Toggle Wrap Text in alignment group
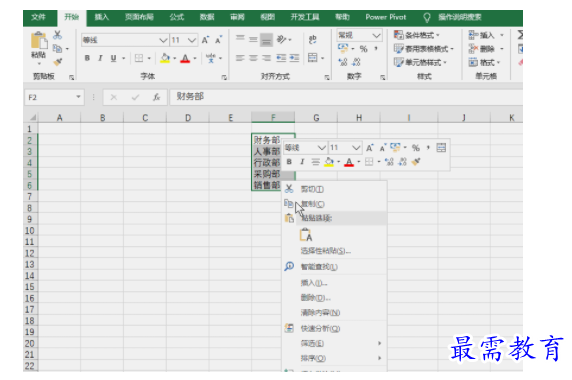This screenshot has width=572, height=380. tap(313, 39)
